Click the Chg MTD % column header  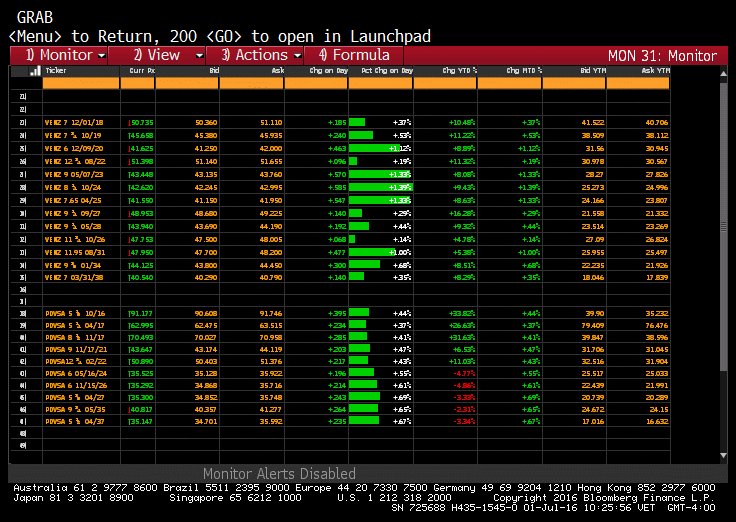[524, 70]
